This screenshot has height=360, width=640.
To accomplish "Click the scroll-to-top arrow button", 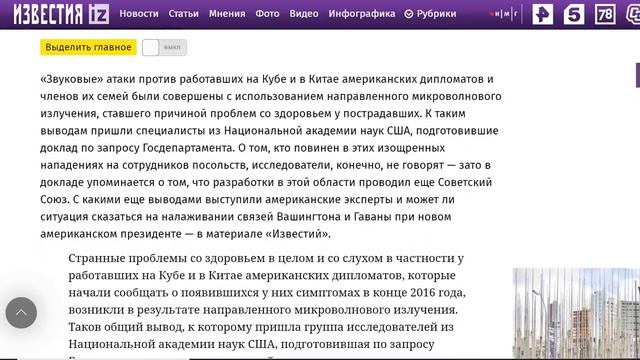I will coord(21,313).
